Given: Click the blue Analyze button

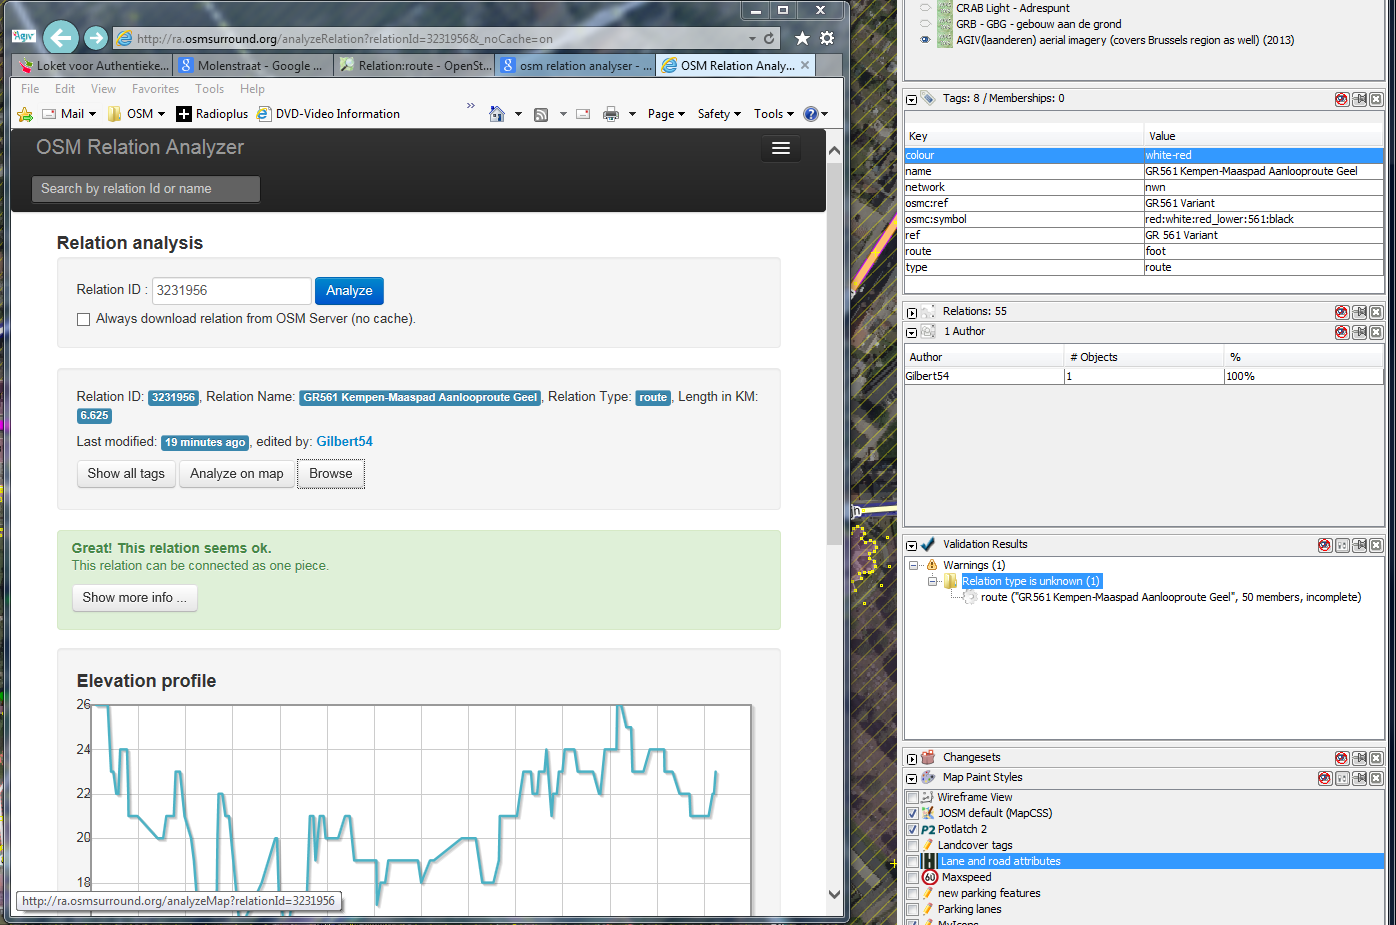Looking at the screenshot, I should 349,291.
